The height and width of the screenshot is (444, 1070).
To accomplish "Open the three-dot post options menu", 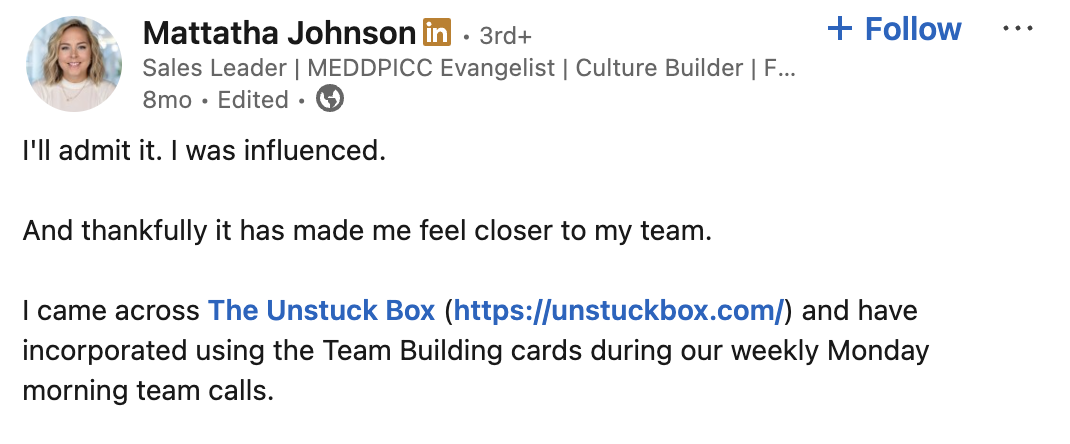I will pos(1018,29).
